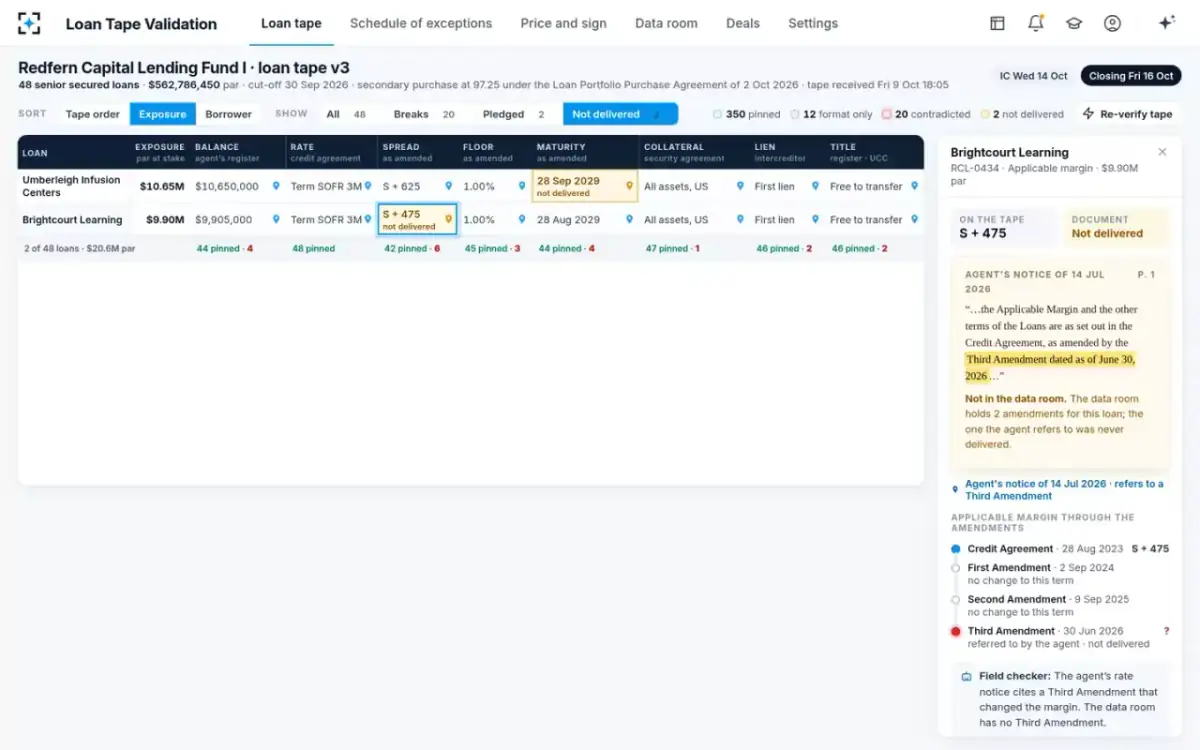1200x750 pixels.
Task: Click pin beside Umberleigh Free to transfer
Action: tap(914, 186)
